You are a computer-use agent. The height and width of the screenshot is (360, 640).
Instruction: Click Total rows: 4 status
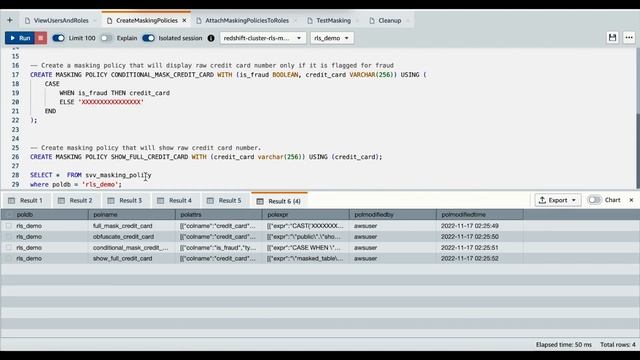618,344
